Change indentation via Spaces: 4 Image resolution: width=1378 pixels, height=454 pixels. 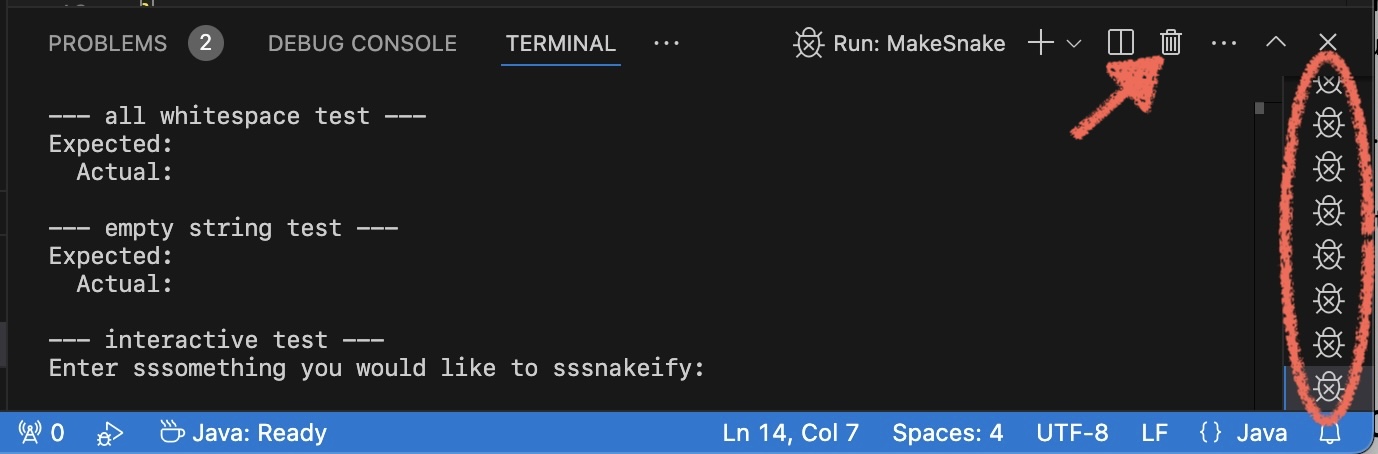coord(947,433)
